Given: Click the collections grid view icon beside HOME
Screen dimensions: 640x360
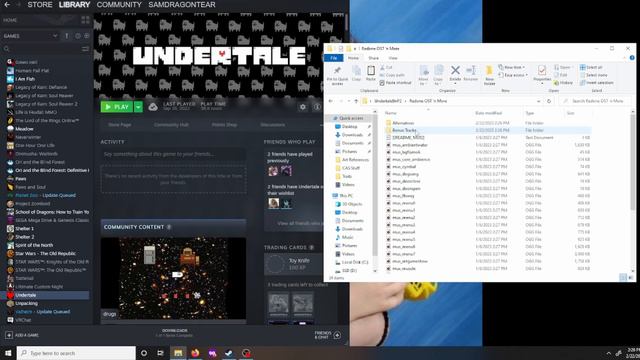Looking at the screenshot, I should 85,20.
